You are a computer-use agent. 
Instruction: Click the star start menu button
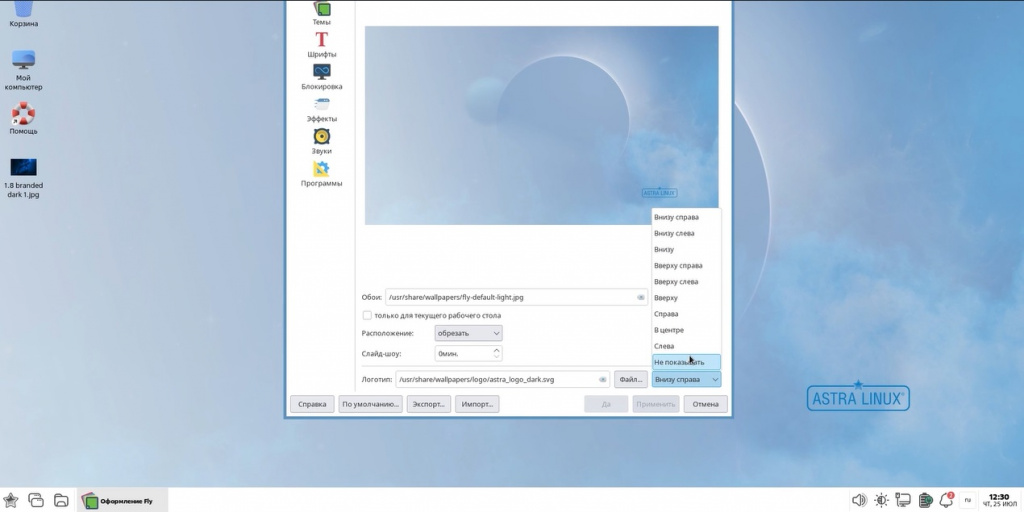[11, 500]
